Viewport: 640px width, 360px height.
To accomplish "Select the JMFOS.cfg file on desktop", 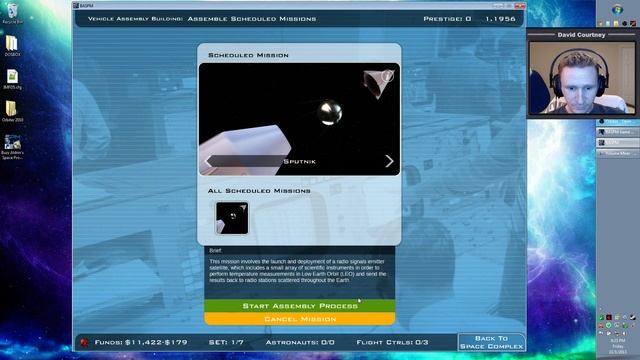I will click(12, 79).
